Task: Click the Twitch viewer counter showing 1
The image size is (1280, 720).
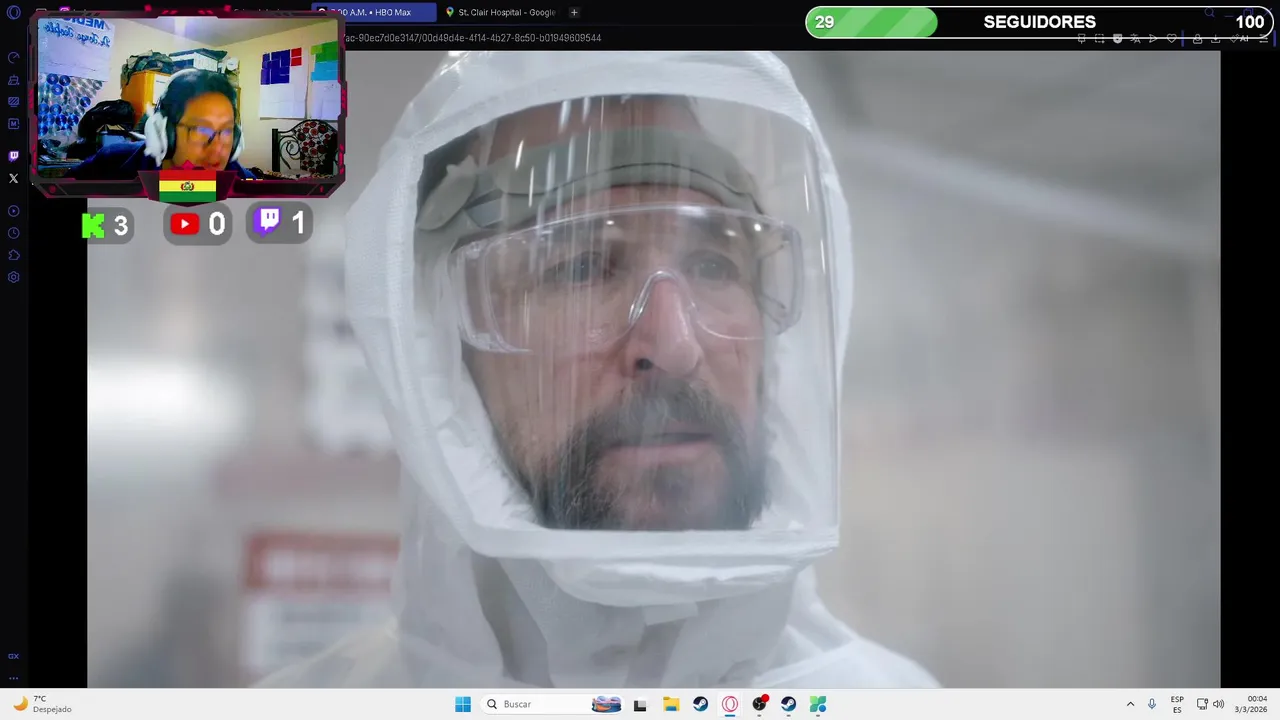Action: (x=281, y=223)
